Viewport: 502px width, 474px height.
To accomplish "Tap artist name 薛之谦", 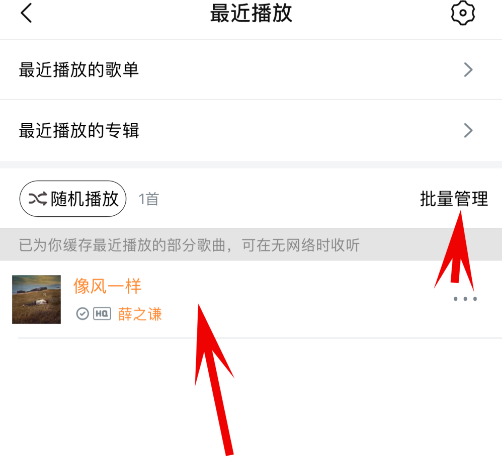I will [140, 314].
